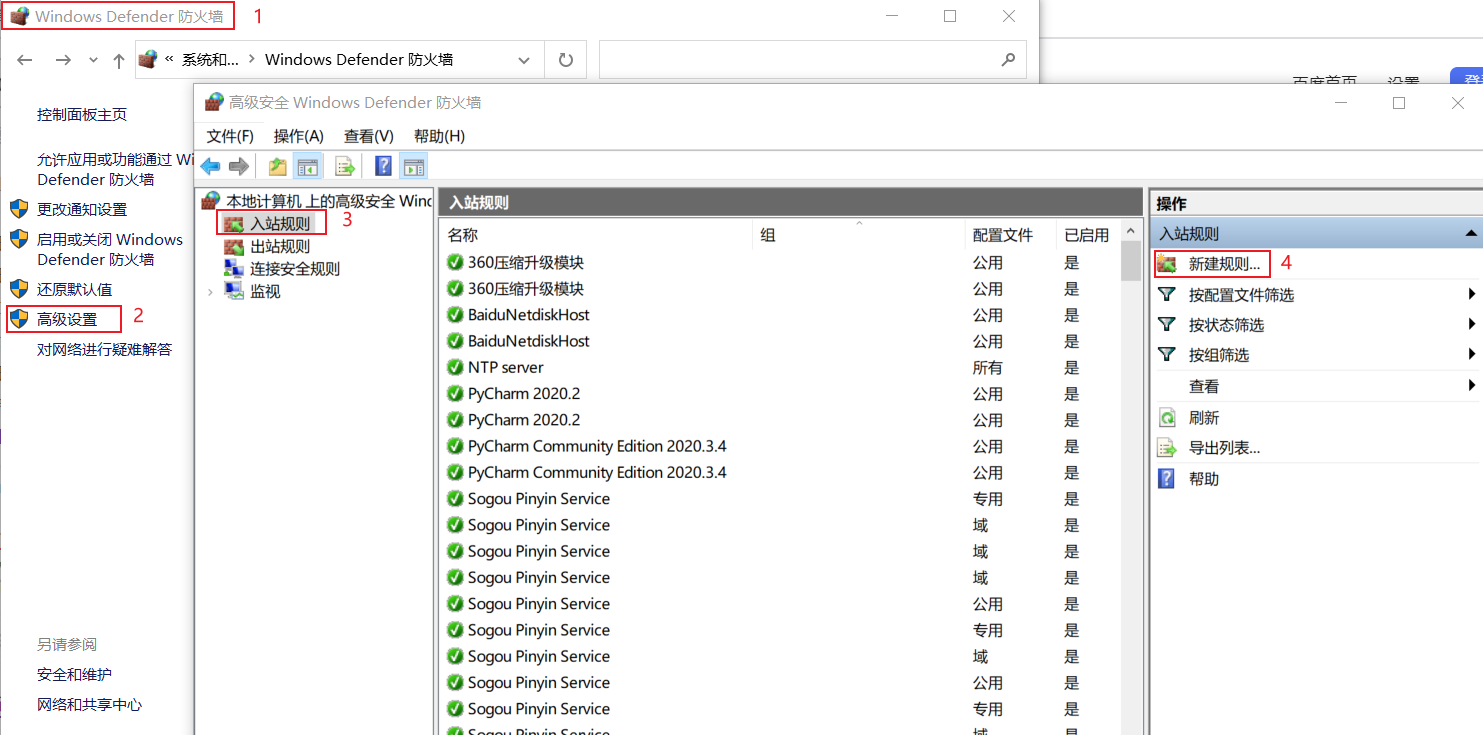Click the 刷新 refresh icon in the action pane
1483x735 pixels.
click(1166, 417)
